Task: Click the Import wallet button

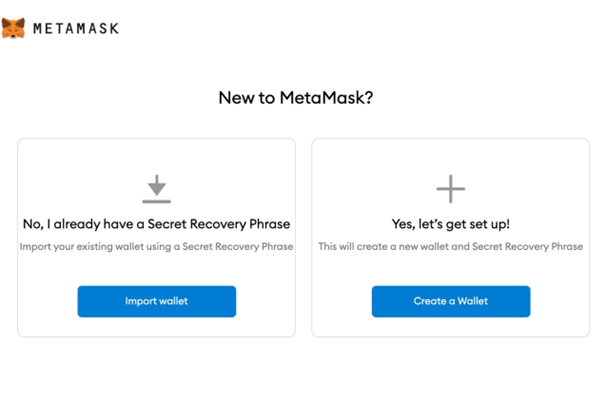Action: point(157,301)
